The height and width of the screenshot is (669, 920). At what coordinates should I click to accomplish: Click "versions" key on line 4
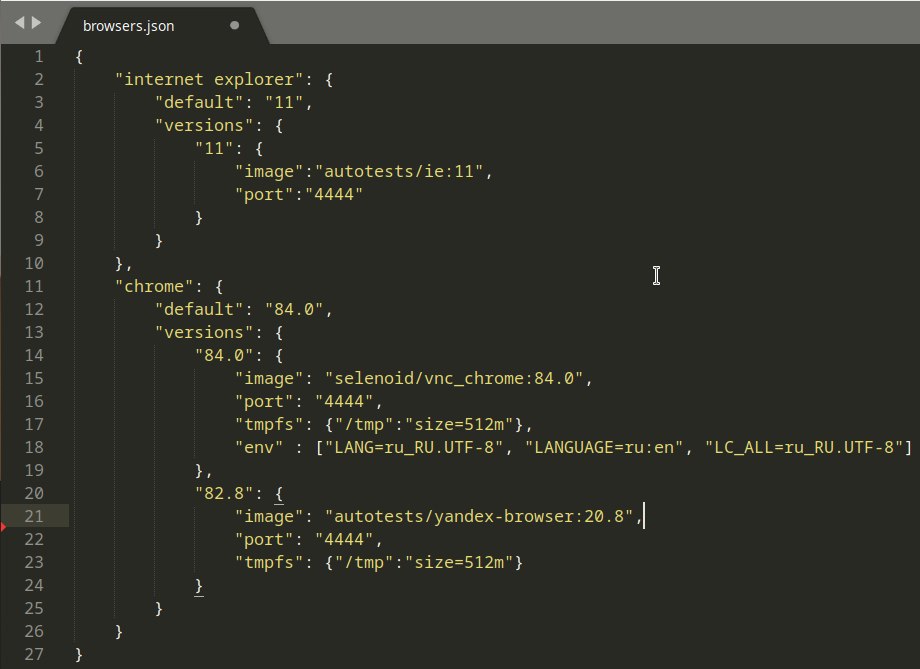(204, 126)
